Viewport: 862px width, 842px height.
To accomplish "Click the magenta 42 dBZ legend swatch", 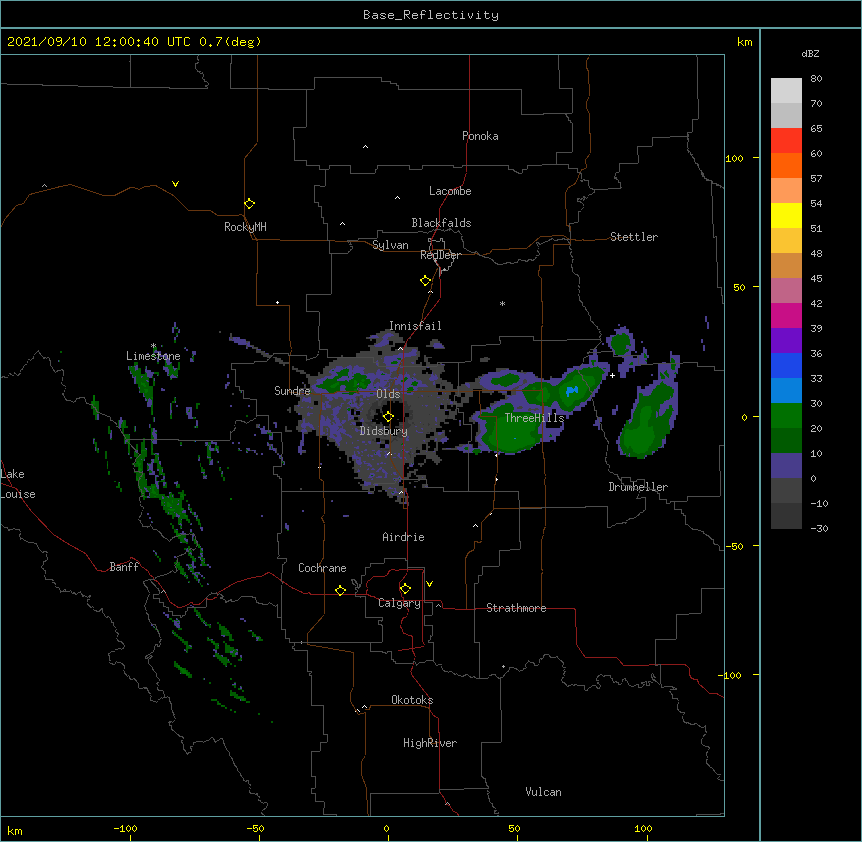I will pyautogui.click(x=786, y=315).
